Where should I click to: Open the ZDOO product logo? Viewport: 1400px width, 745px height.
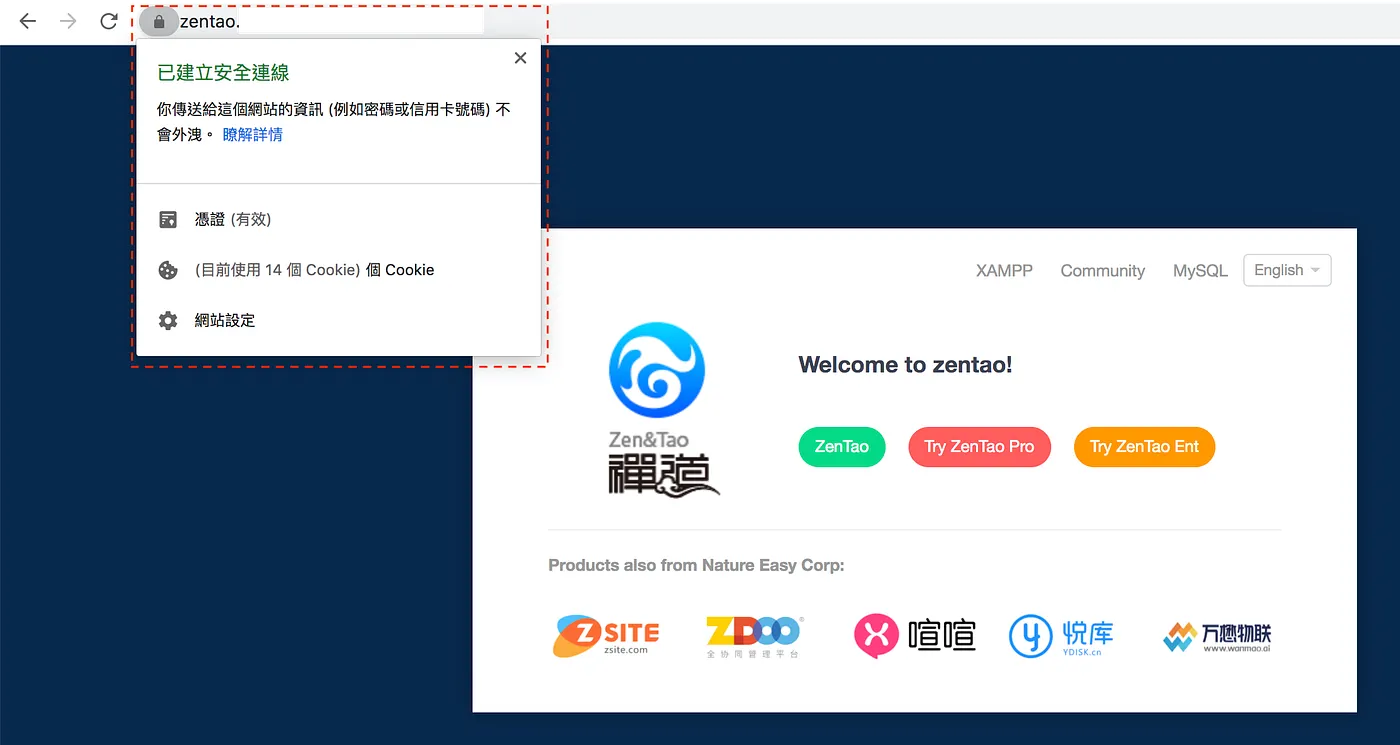coord(753,635)
